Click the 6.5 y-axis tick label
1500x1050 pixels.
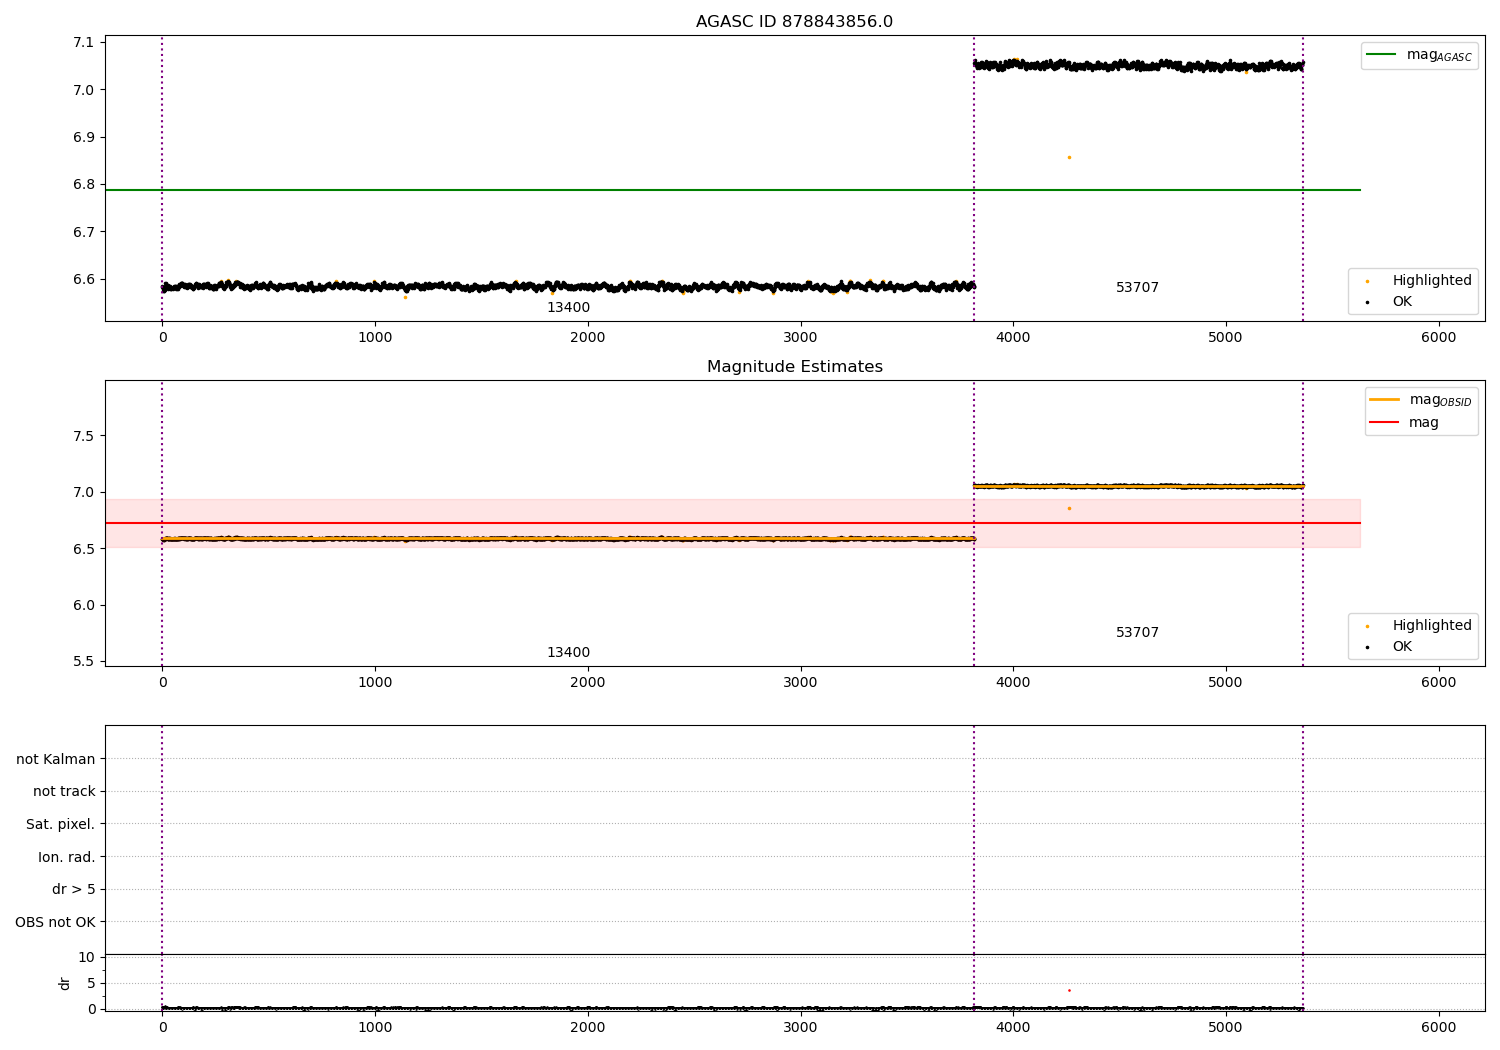tap(83, 549)
